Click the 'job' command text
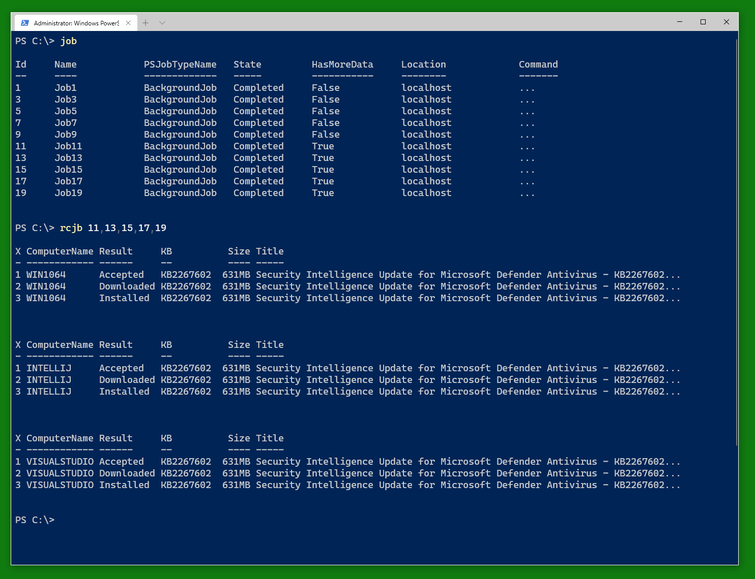 click(x=68, y=41)
